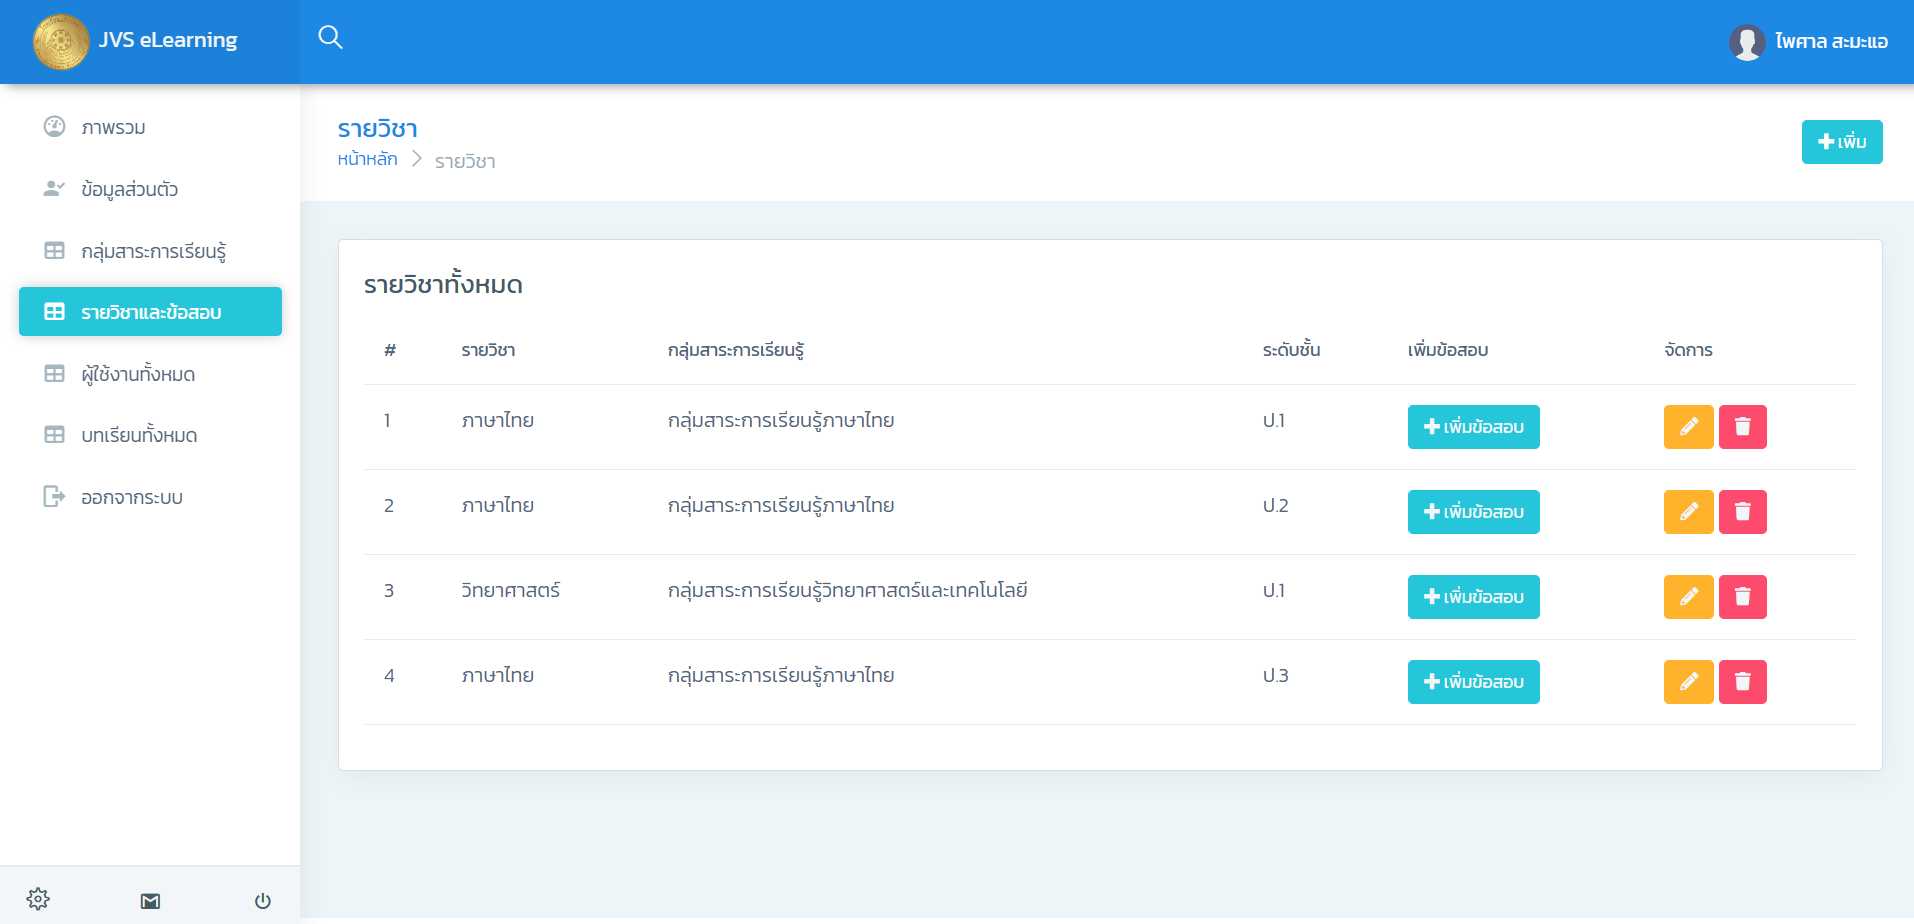Click the จัดการ column header

point(1688,350)
